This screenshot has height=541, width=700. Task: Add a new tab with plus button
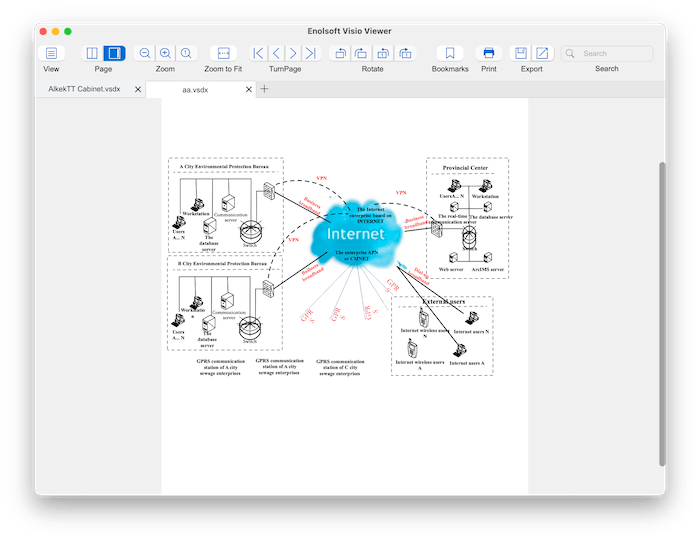[x=265, y=89]
